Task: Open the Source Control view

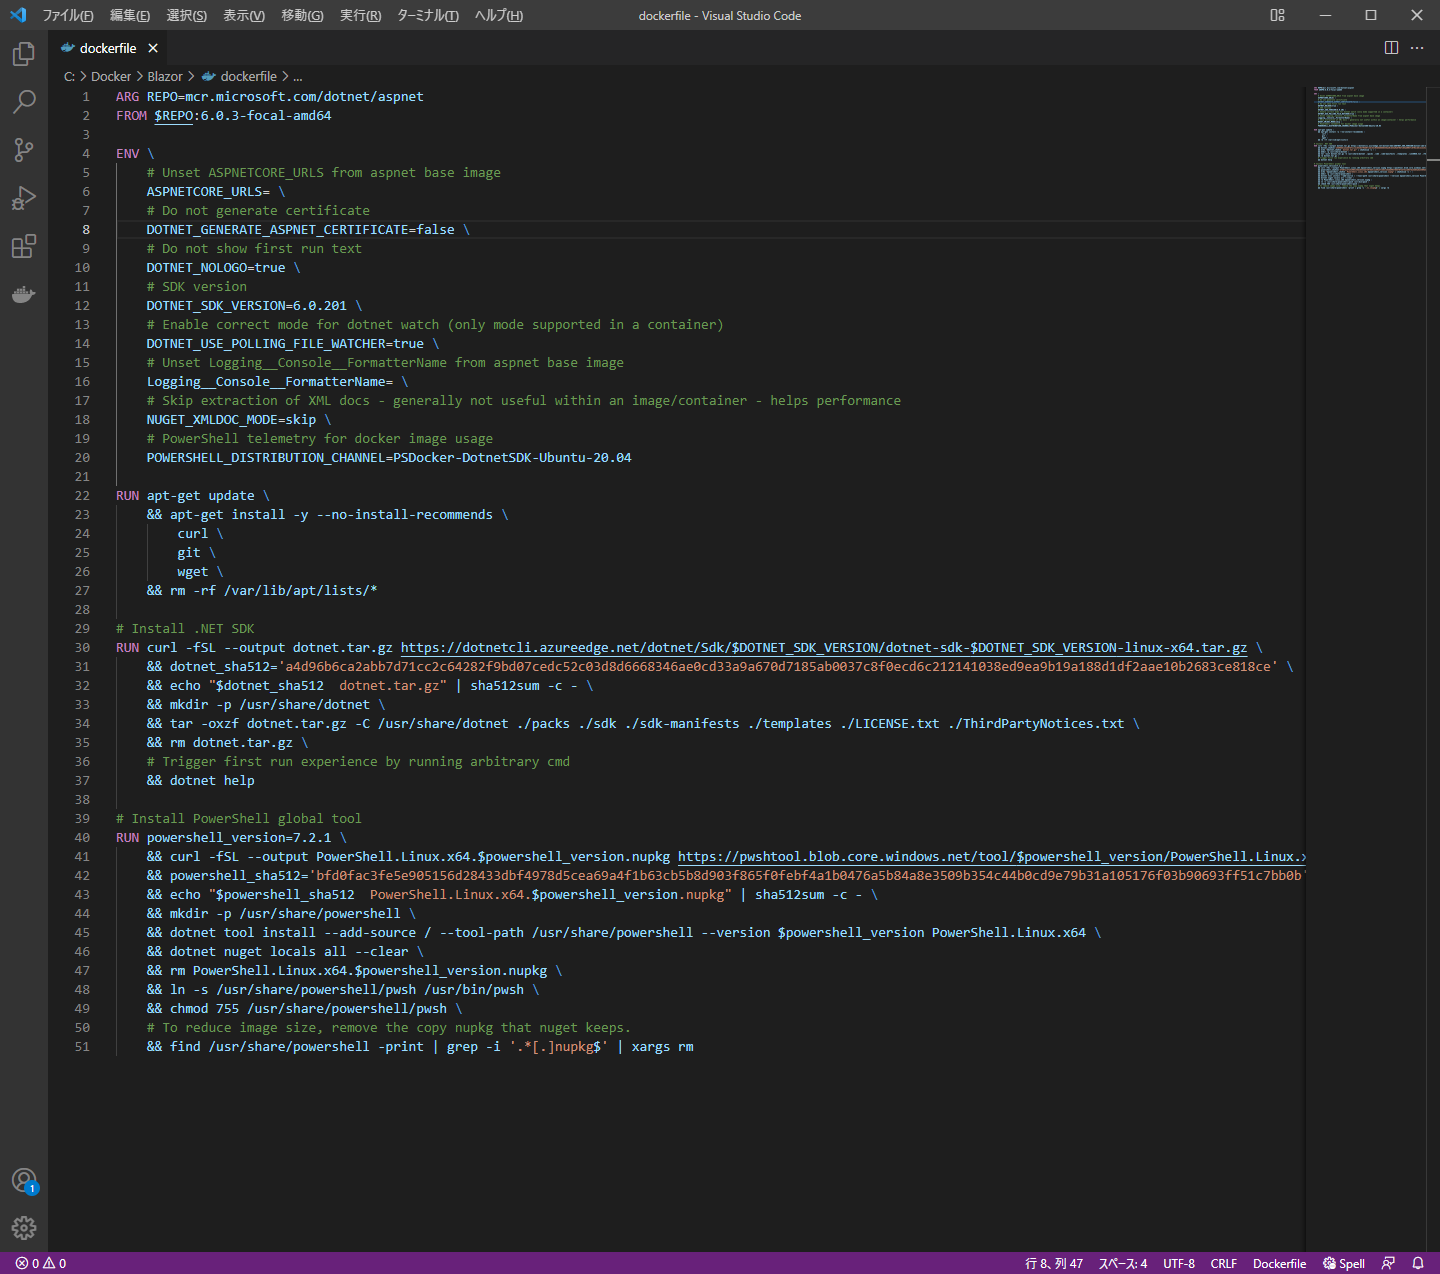Action: point(24,150)
